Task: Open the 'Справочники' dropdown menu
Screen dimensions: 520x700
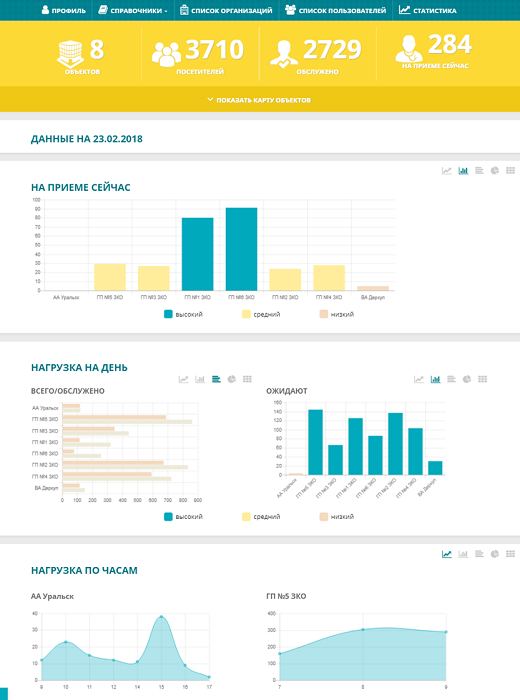Action: (x=132, y=10)
